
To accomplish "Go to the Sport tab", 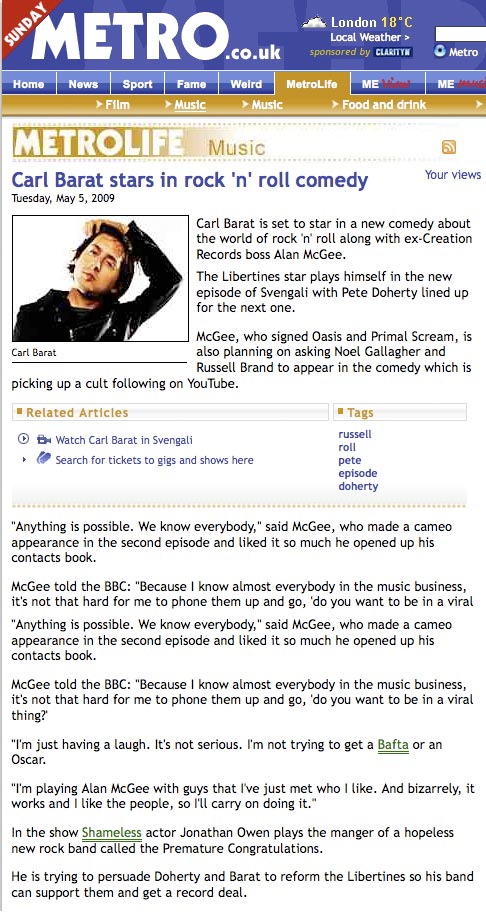I will [137, 84].
